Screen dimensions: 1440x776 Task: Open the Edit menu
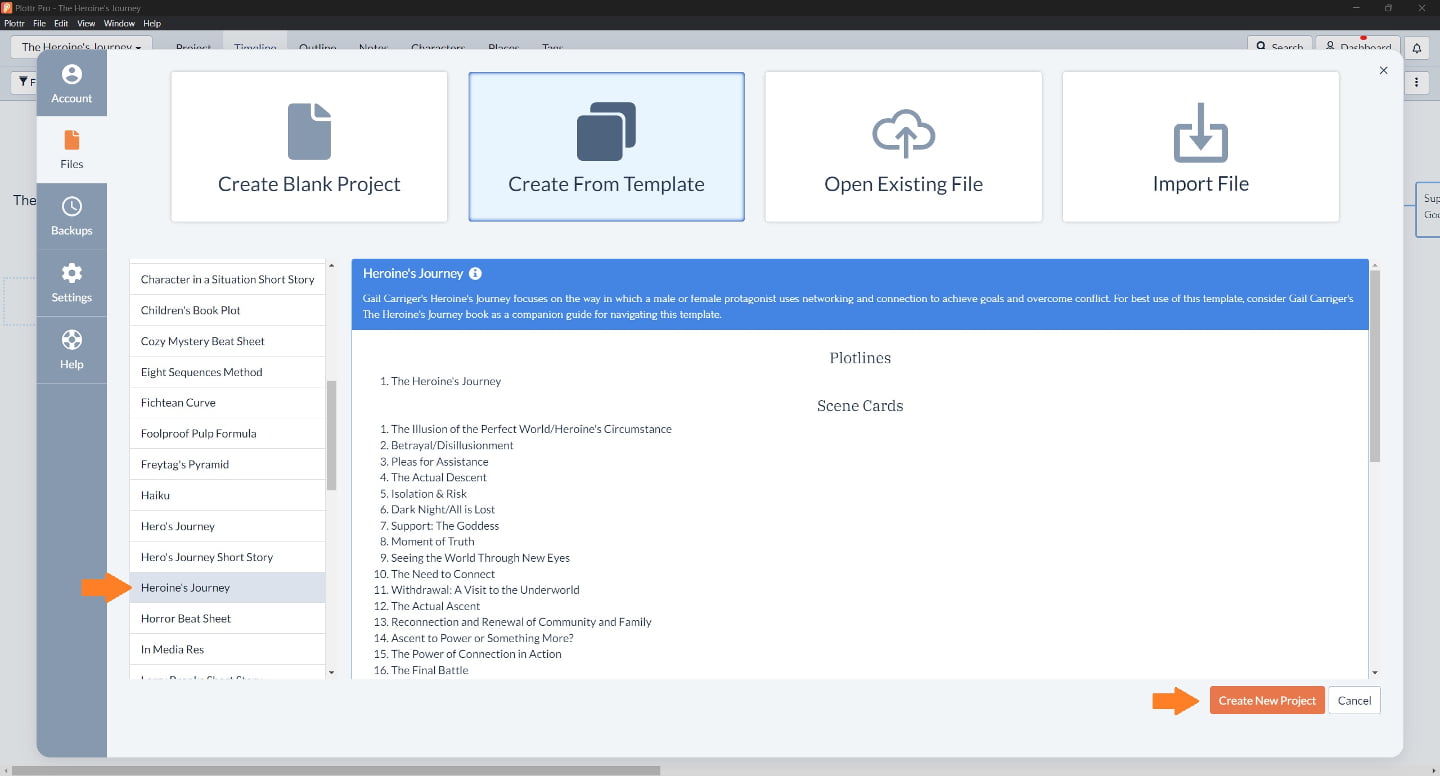click(x=61, y=23)
